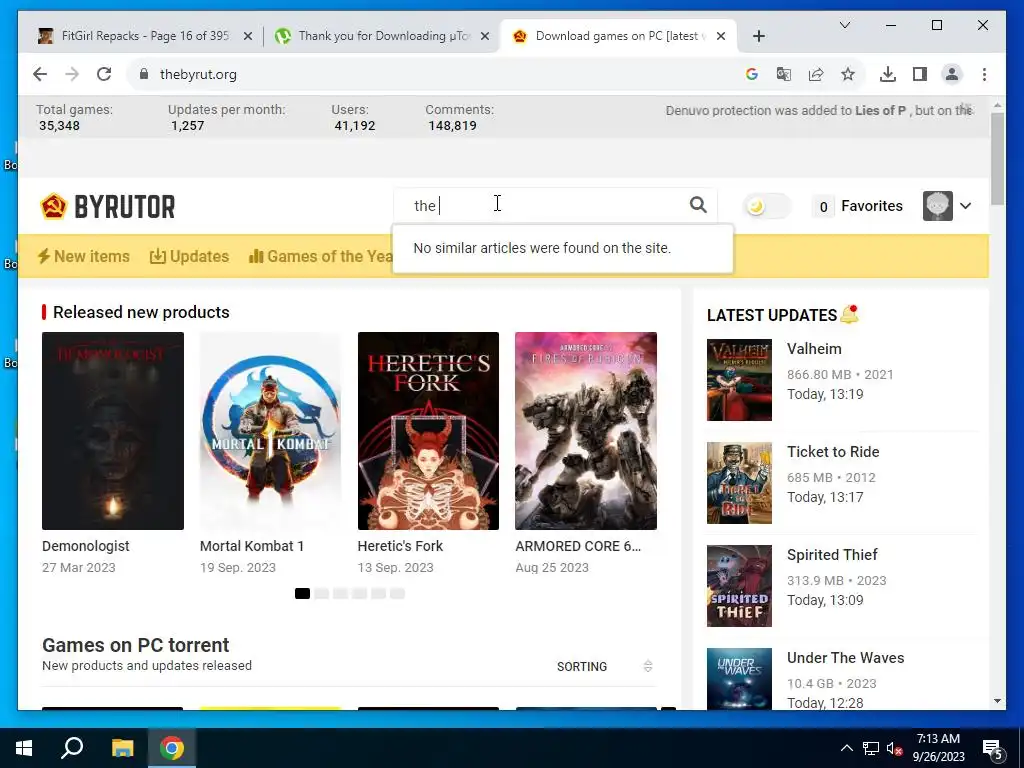This screenshot has width=1024, height=768.
Task: Click the user avatar image
Action: [x=937, y=206]
